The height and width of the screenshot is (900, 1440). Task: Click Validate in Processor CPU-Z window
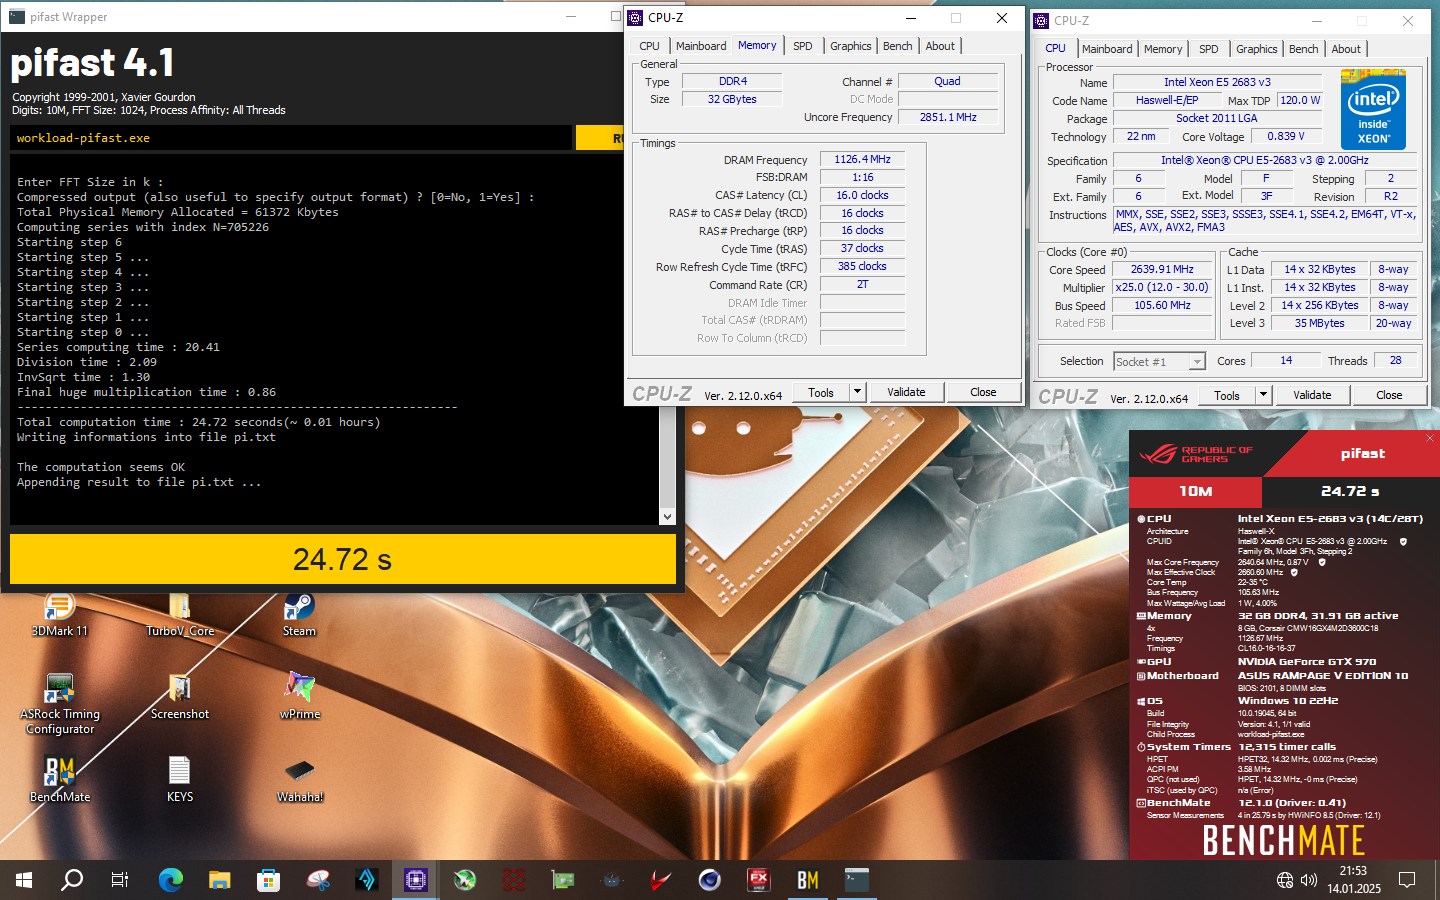click(x=1312, y=395)
